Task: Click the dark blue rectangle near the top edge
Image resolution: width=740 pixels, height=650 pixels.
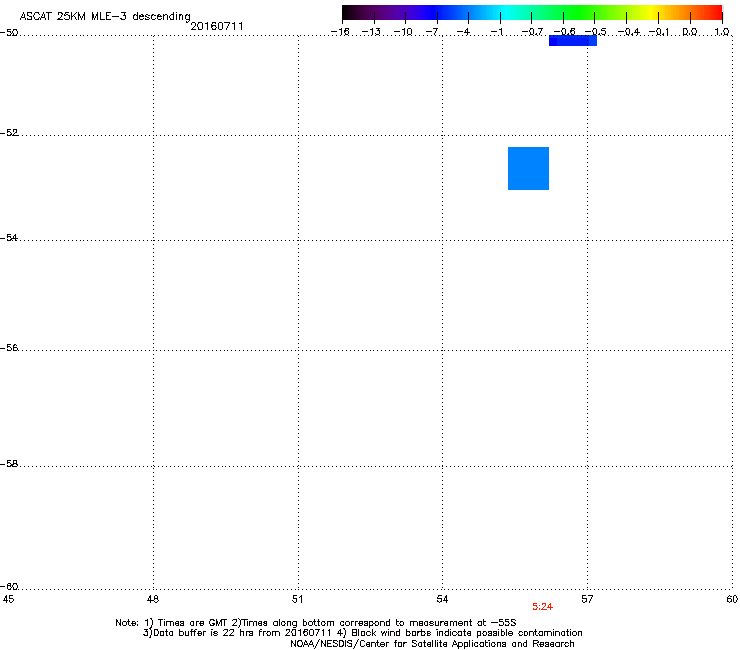Action: [572, 41]
